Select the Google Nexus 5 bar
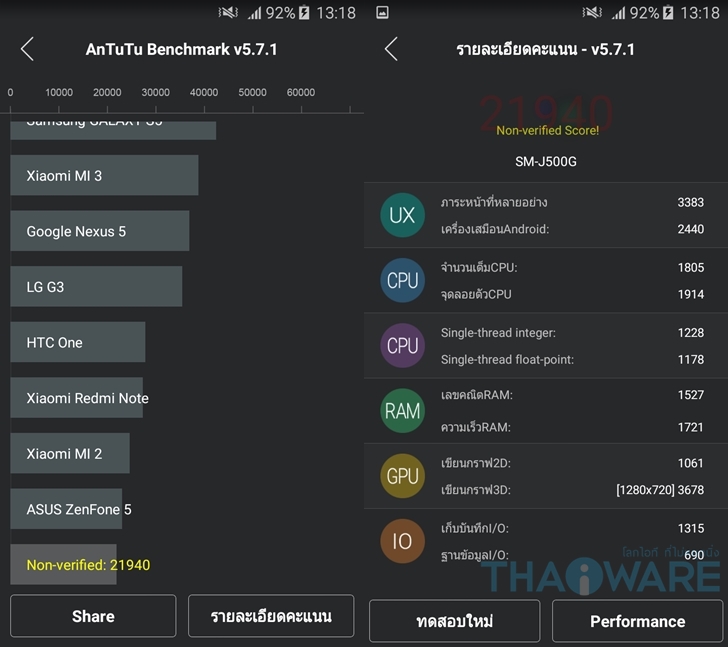Image resolution: width=728 pixels, height=647 pixels. (100, 231)
